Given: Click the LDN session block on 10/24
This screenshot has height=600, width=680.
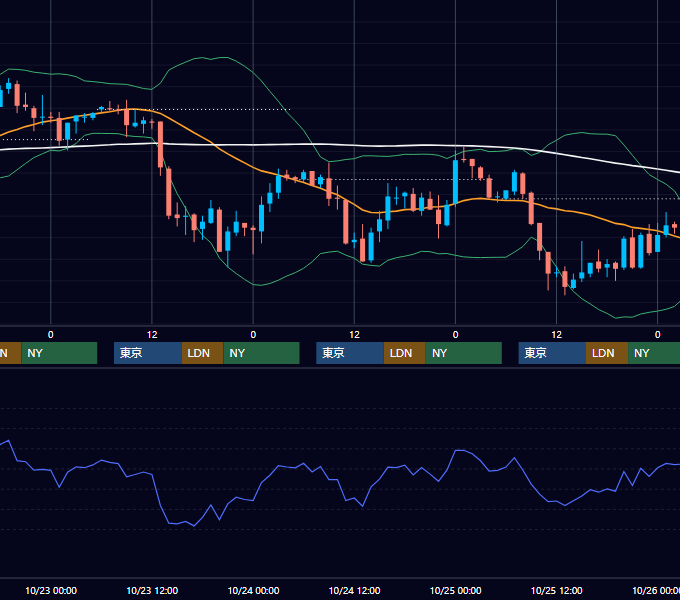Looking at the screenshot, I should click(405, 353).
